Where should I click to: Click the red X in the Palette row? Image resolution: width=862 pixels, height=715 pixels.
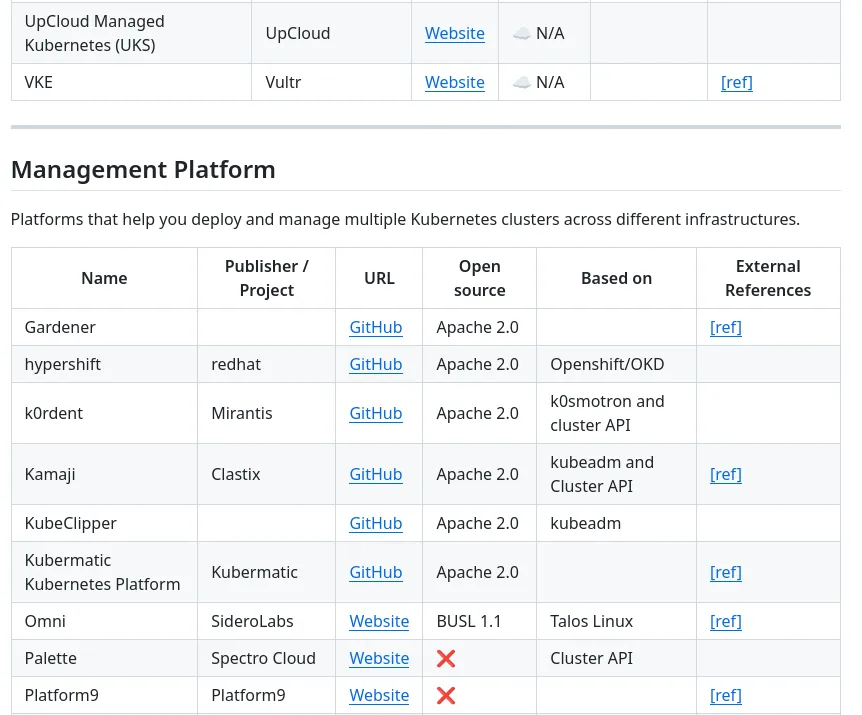tap(445, 658)
